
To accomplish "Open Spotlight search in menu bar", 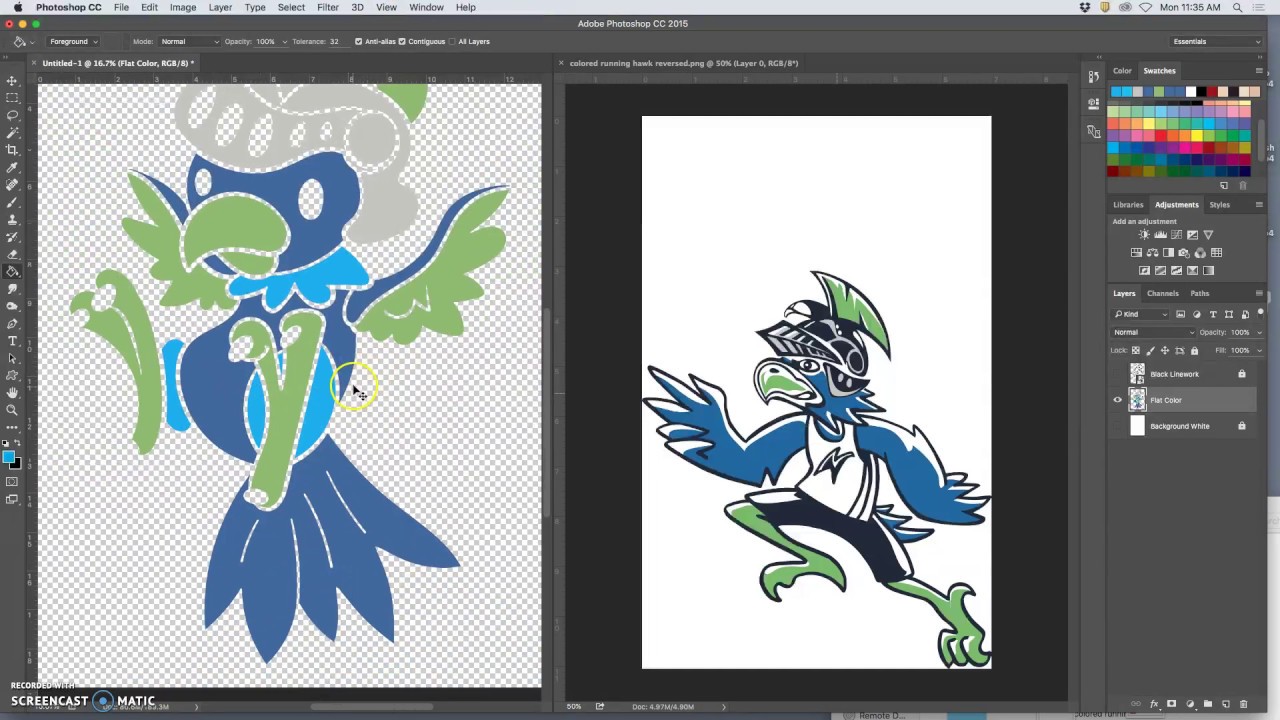I will coord(1238,7).
